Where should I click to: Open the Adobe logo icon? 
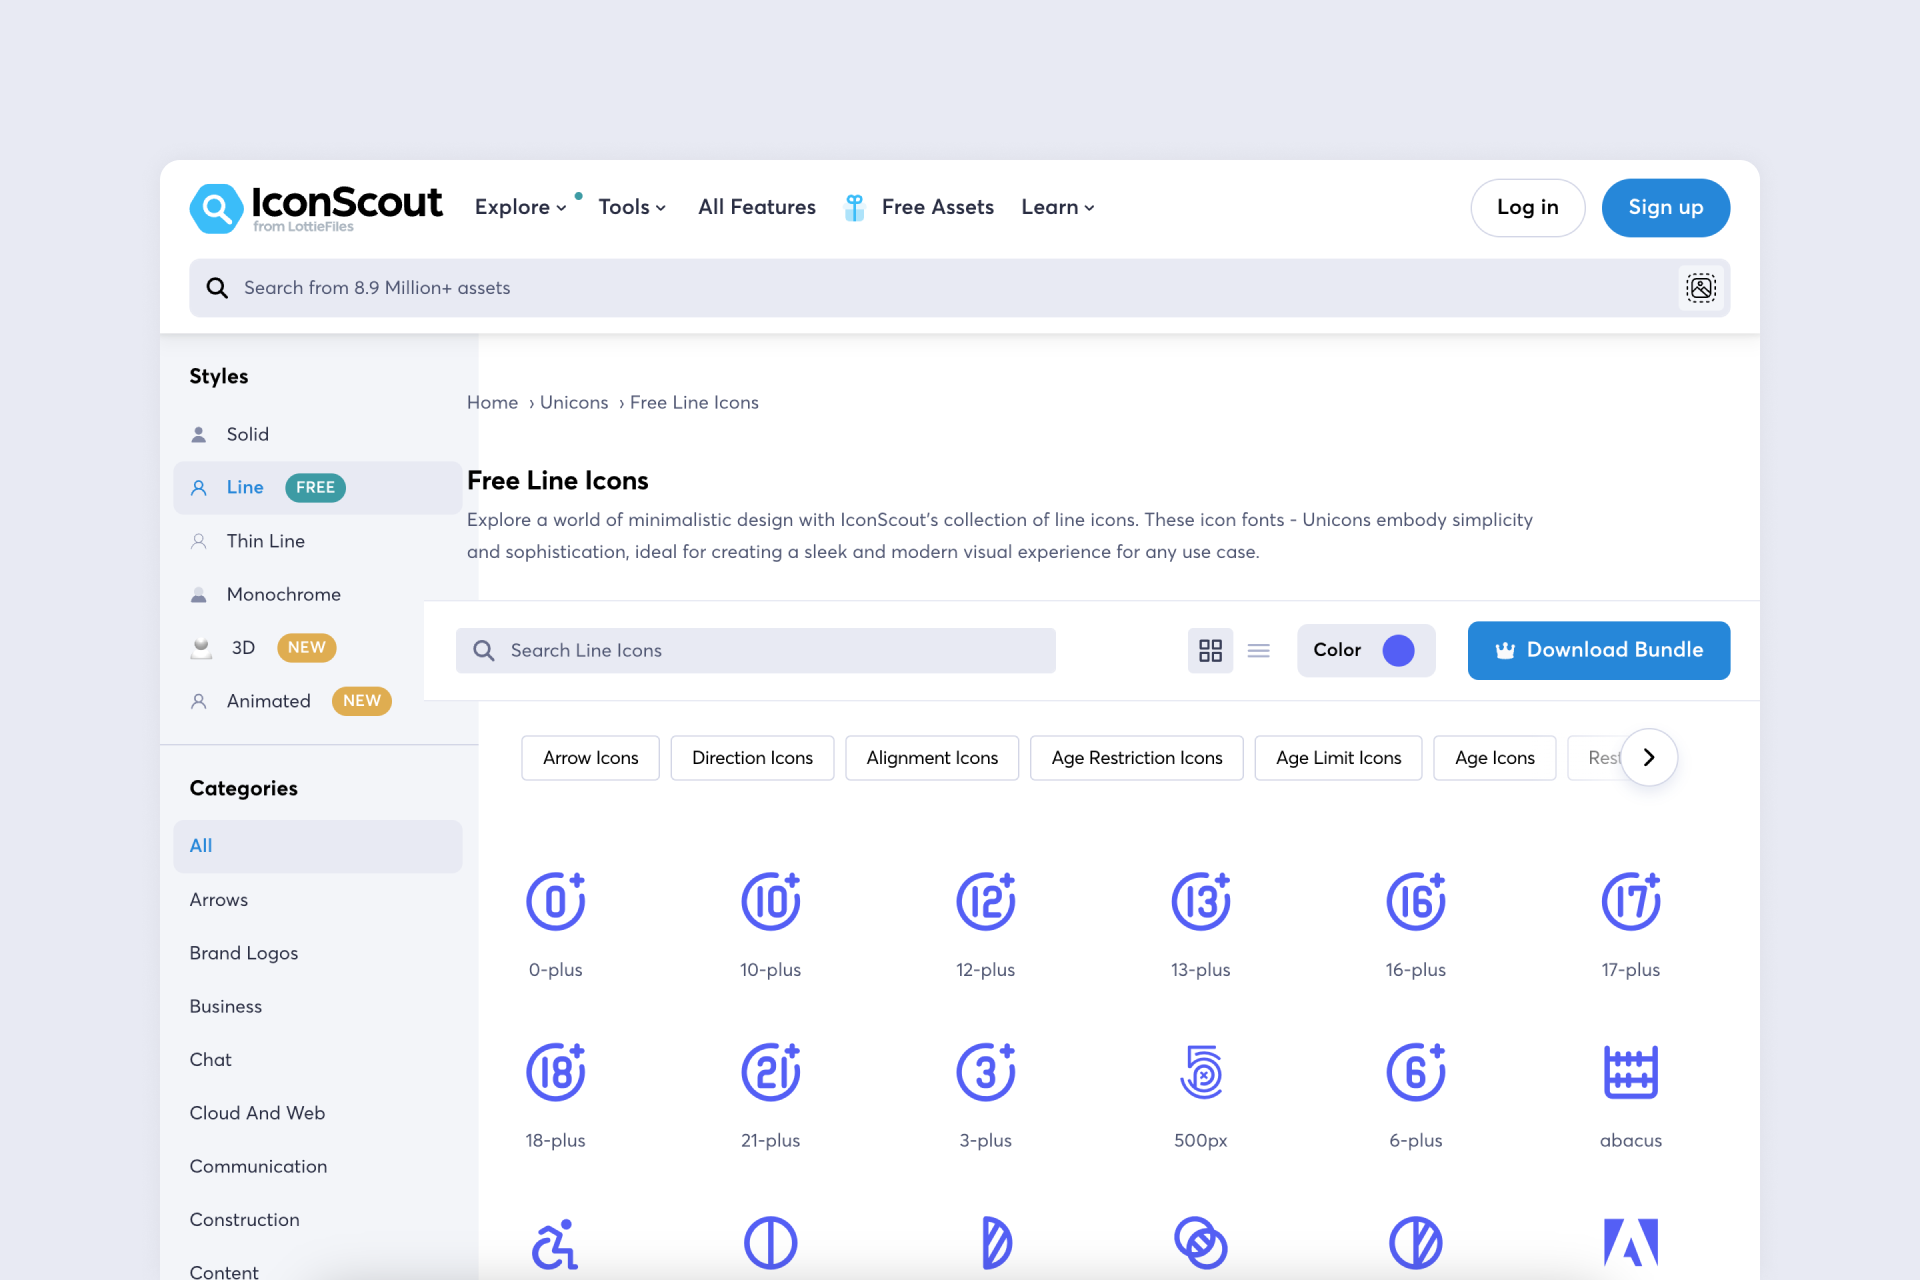pos(1630,1243)
